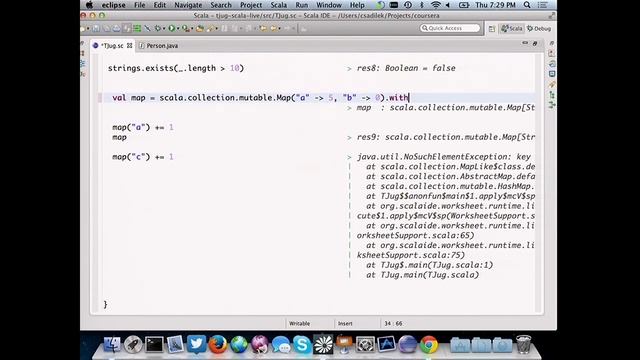640x360 pixels.
Task: Open Finder from the Dock
Action: click(x=112, y=344)
